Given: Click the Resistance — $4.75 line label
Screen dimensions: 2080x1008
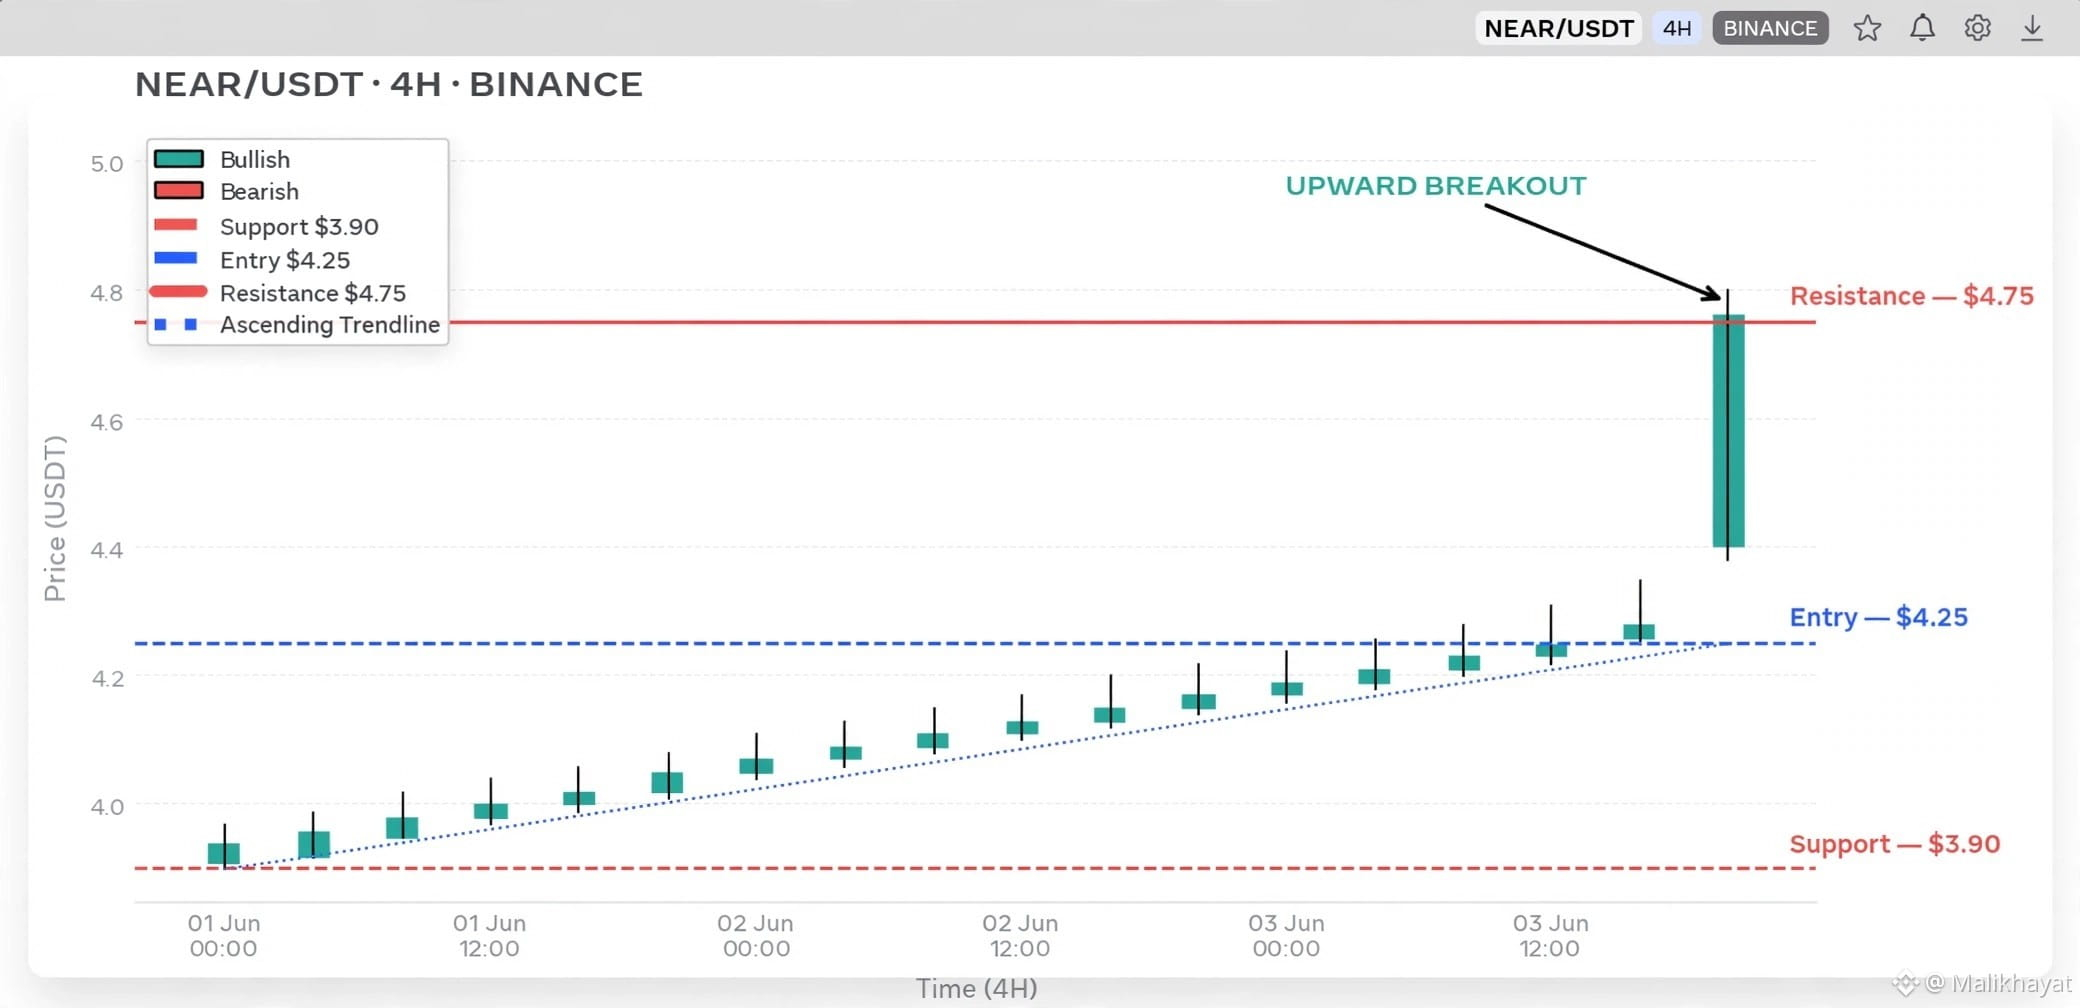Looking at the screenshot, I should point(1911,296).
